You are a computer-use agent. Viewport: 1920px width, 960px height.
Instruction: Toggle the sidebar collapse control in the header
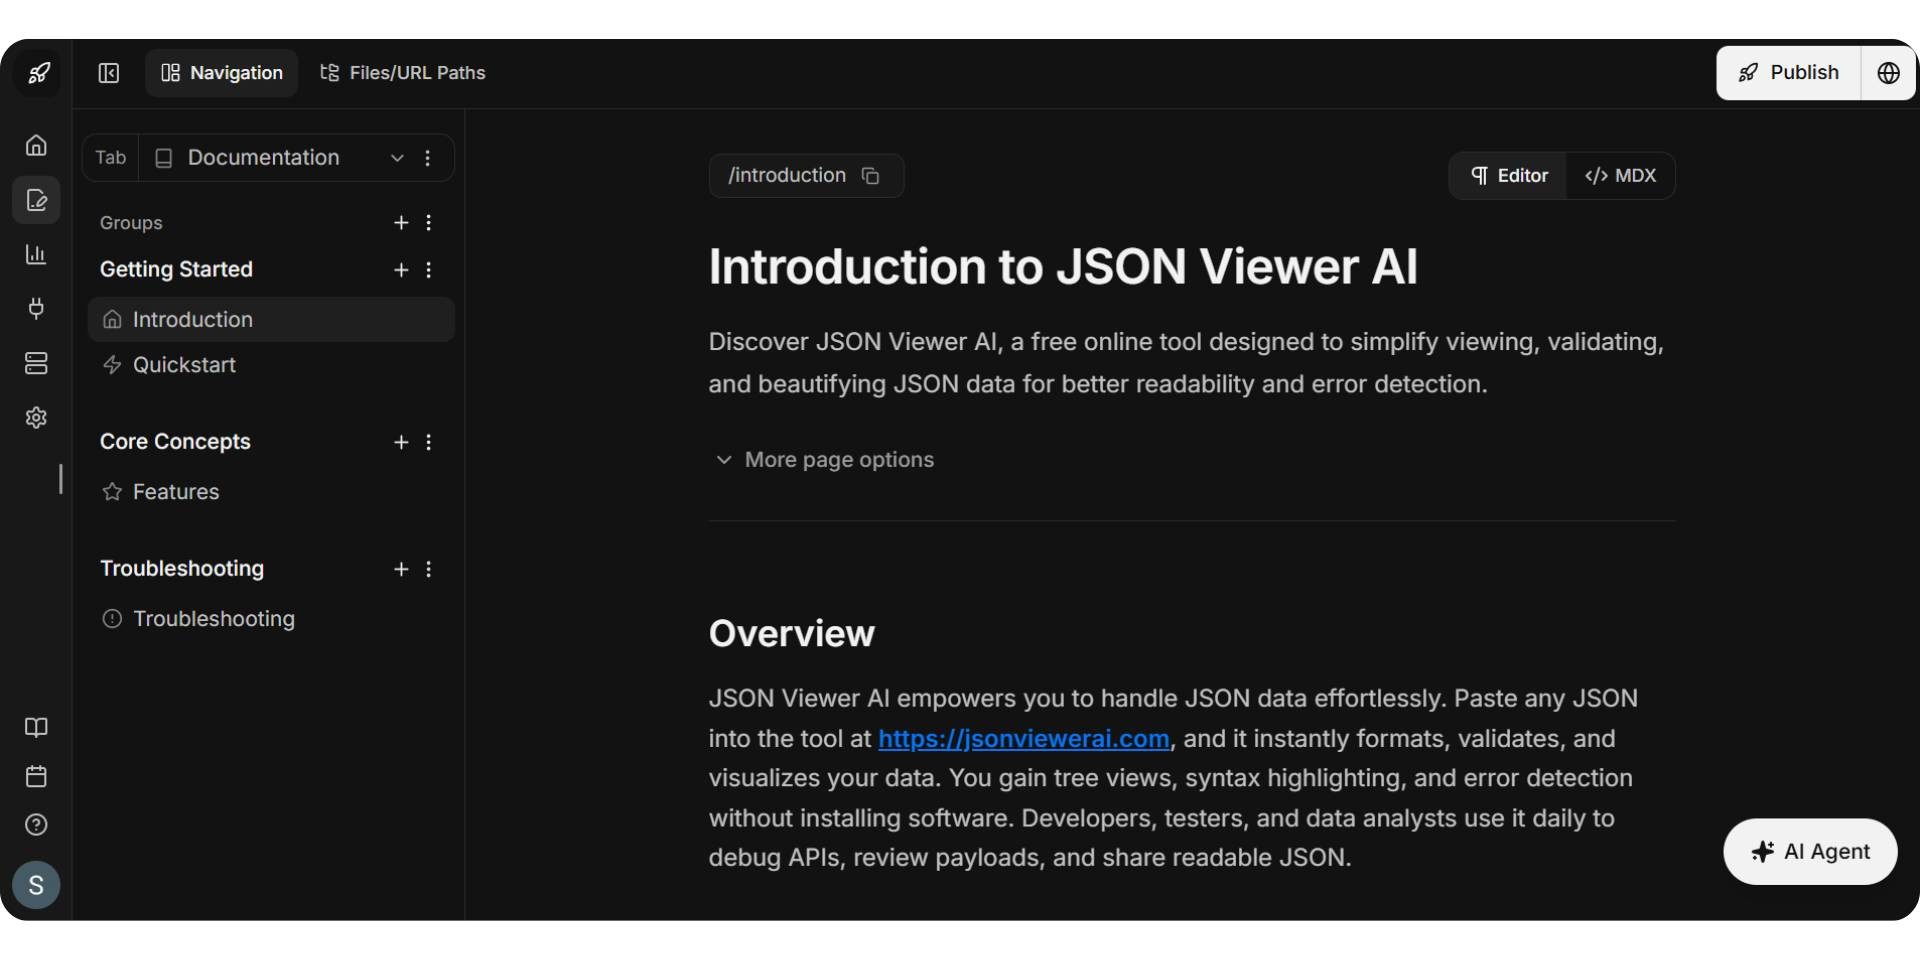coord(108,72)
